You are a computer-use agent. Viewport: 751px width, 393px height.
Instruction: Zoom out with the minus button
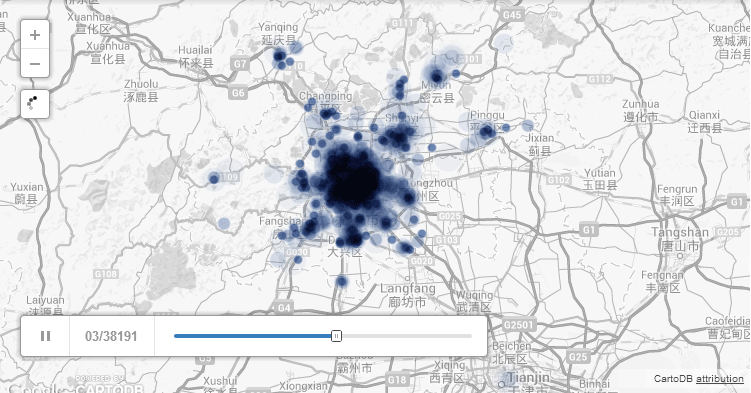[x=35, y=64]
